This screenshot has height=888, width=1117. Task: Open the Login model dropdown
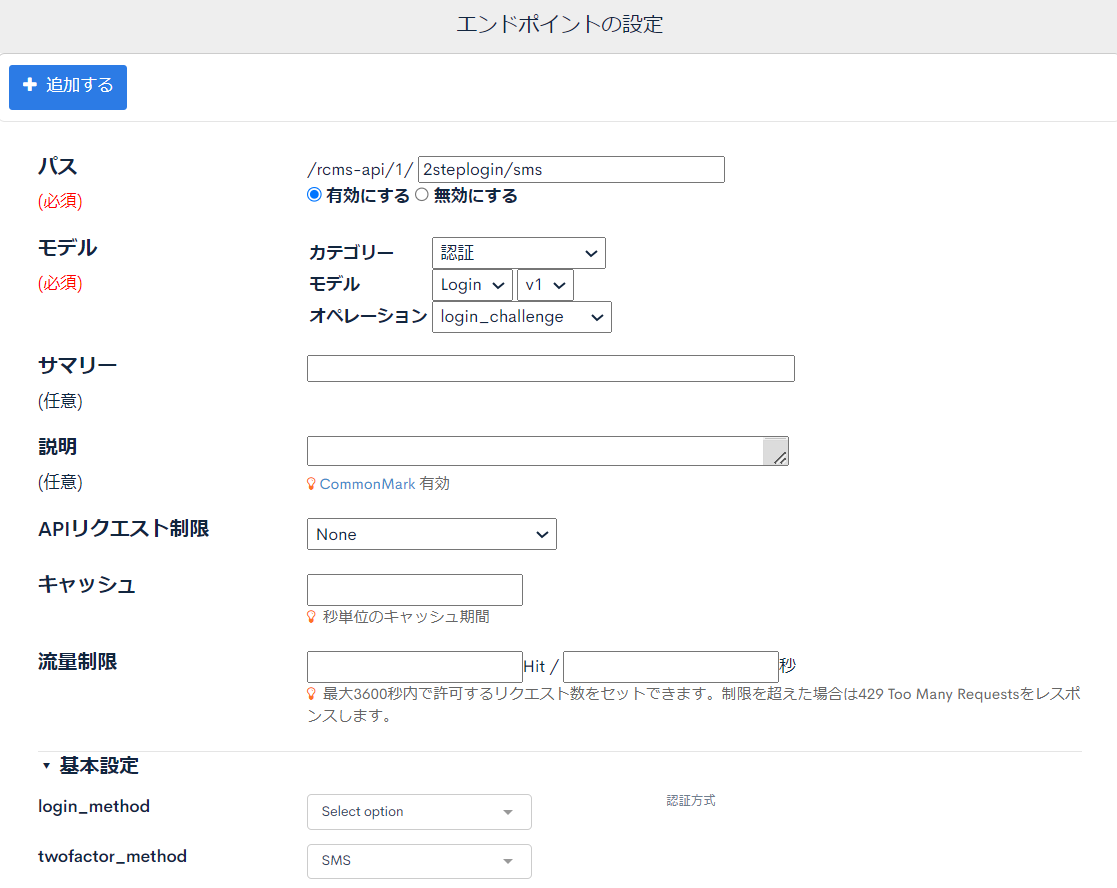click(x=472, y=285)
